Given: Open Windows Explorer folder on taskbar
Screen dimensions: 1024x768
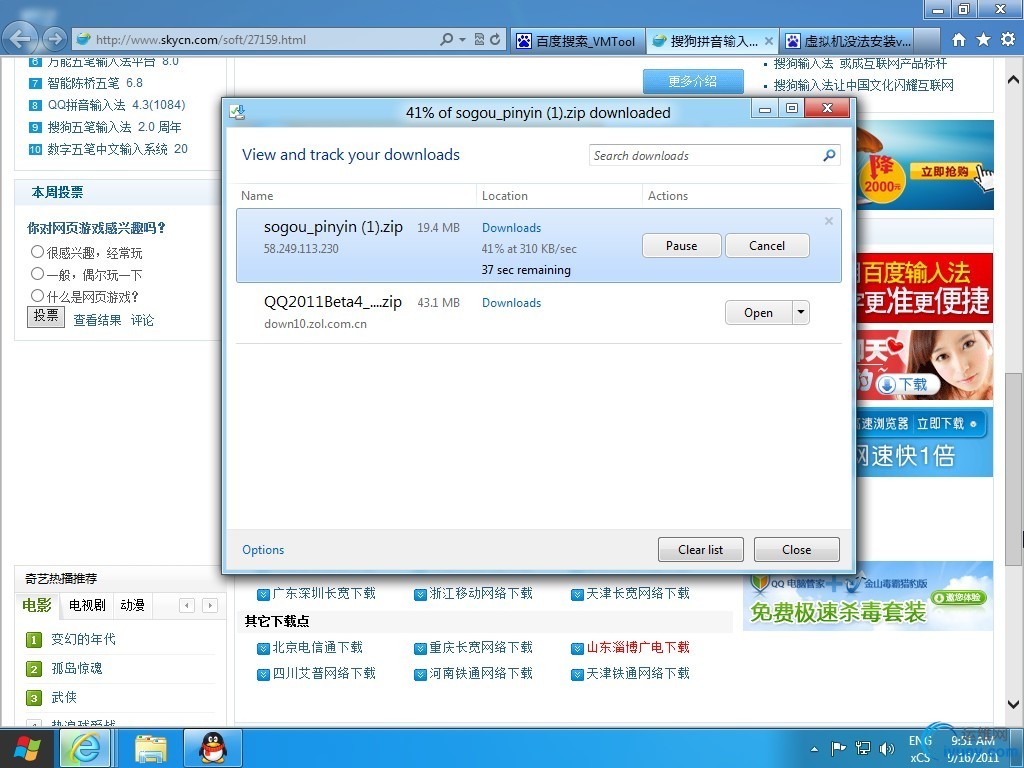Looking at the screenshot, I should pos(151,748).
